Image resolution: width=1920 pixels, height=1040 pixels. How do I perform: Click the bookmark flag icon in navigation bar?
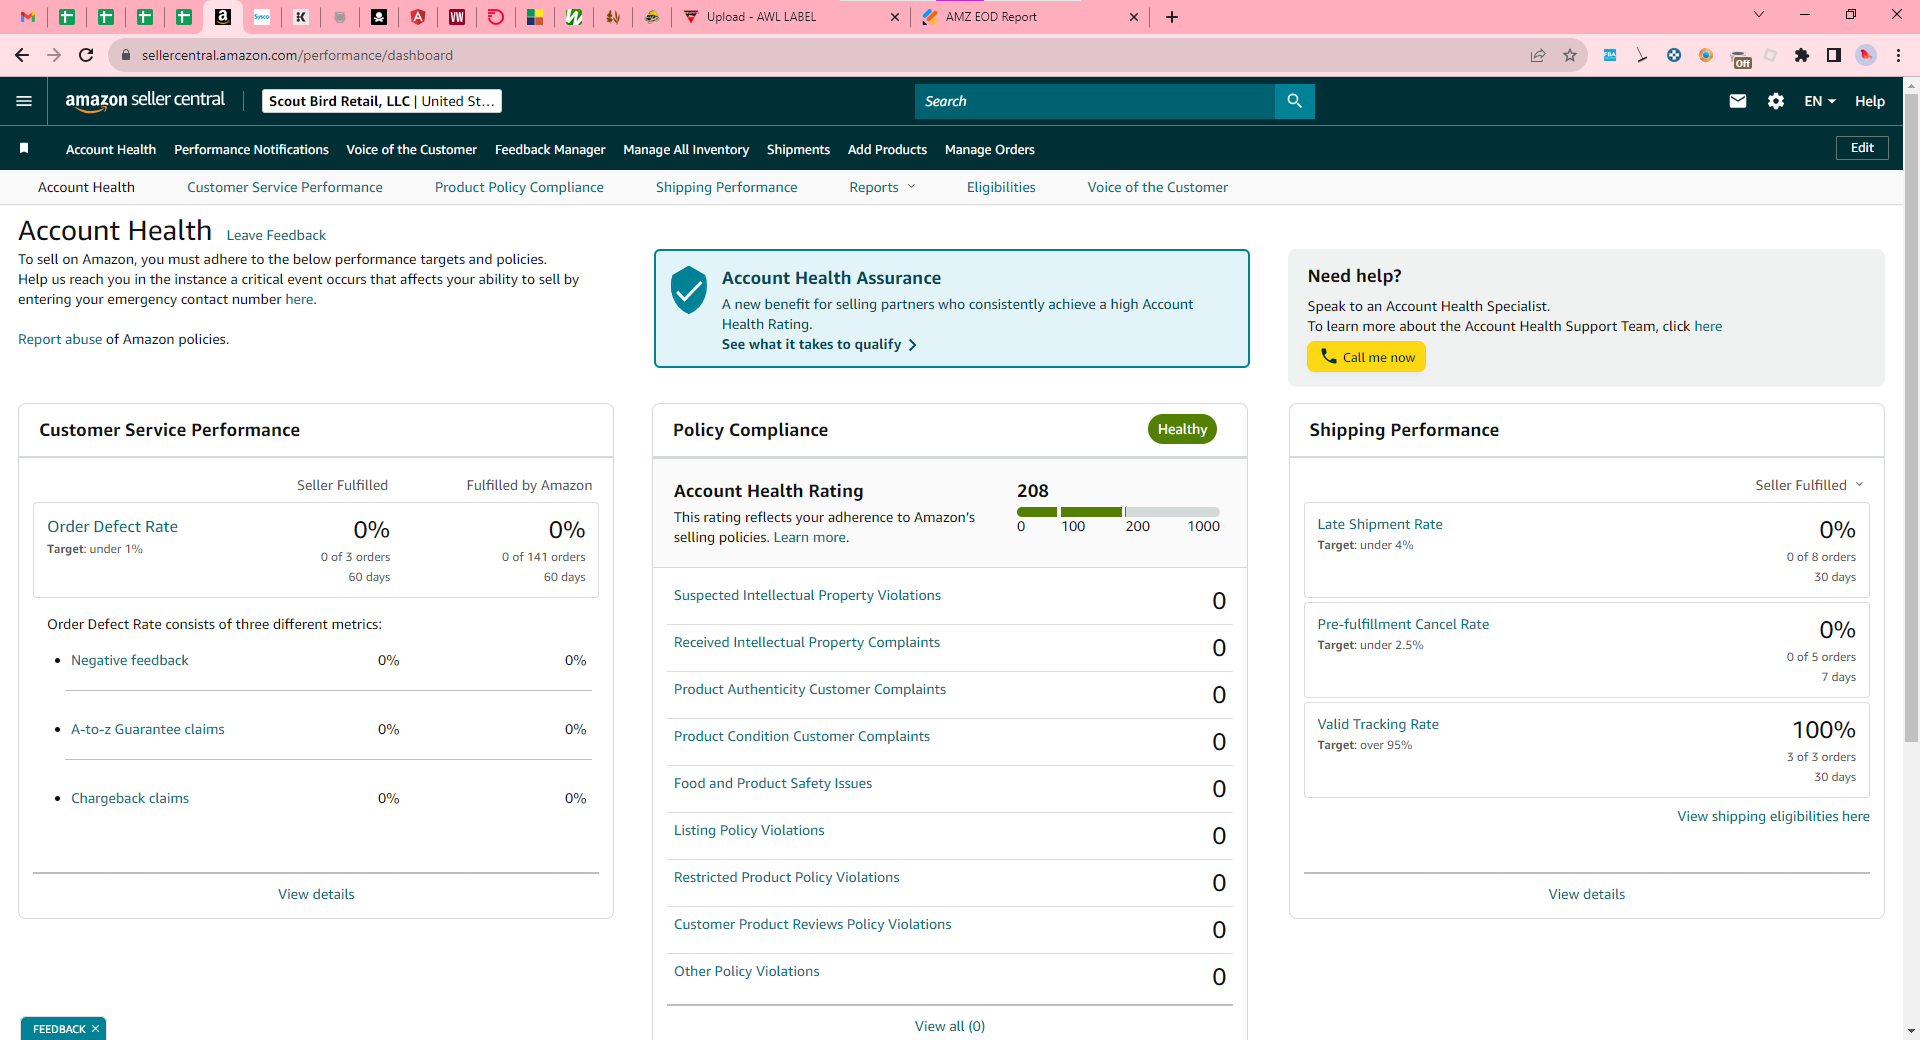click(x=24, y=149)
